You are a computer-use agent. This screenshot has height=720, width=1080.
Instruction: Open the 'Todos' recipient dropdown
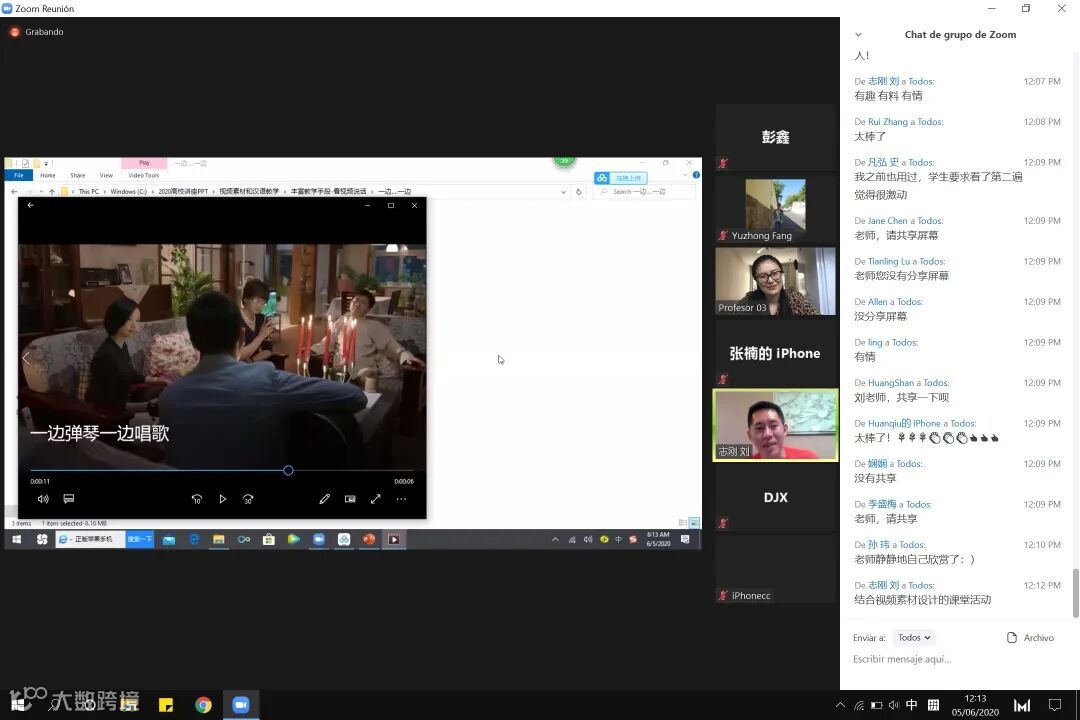click(914, 637)
